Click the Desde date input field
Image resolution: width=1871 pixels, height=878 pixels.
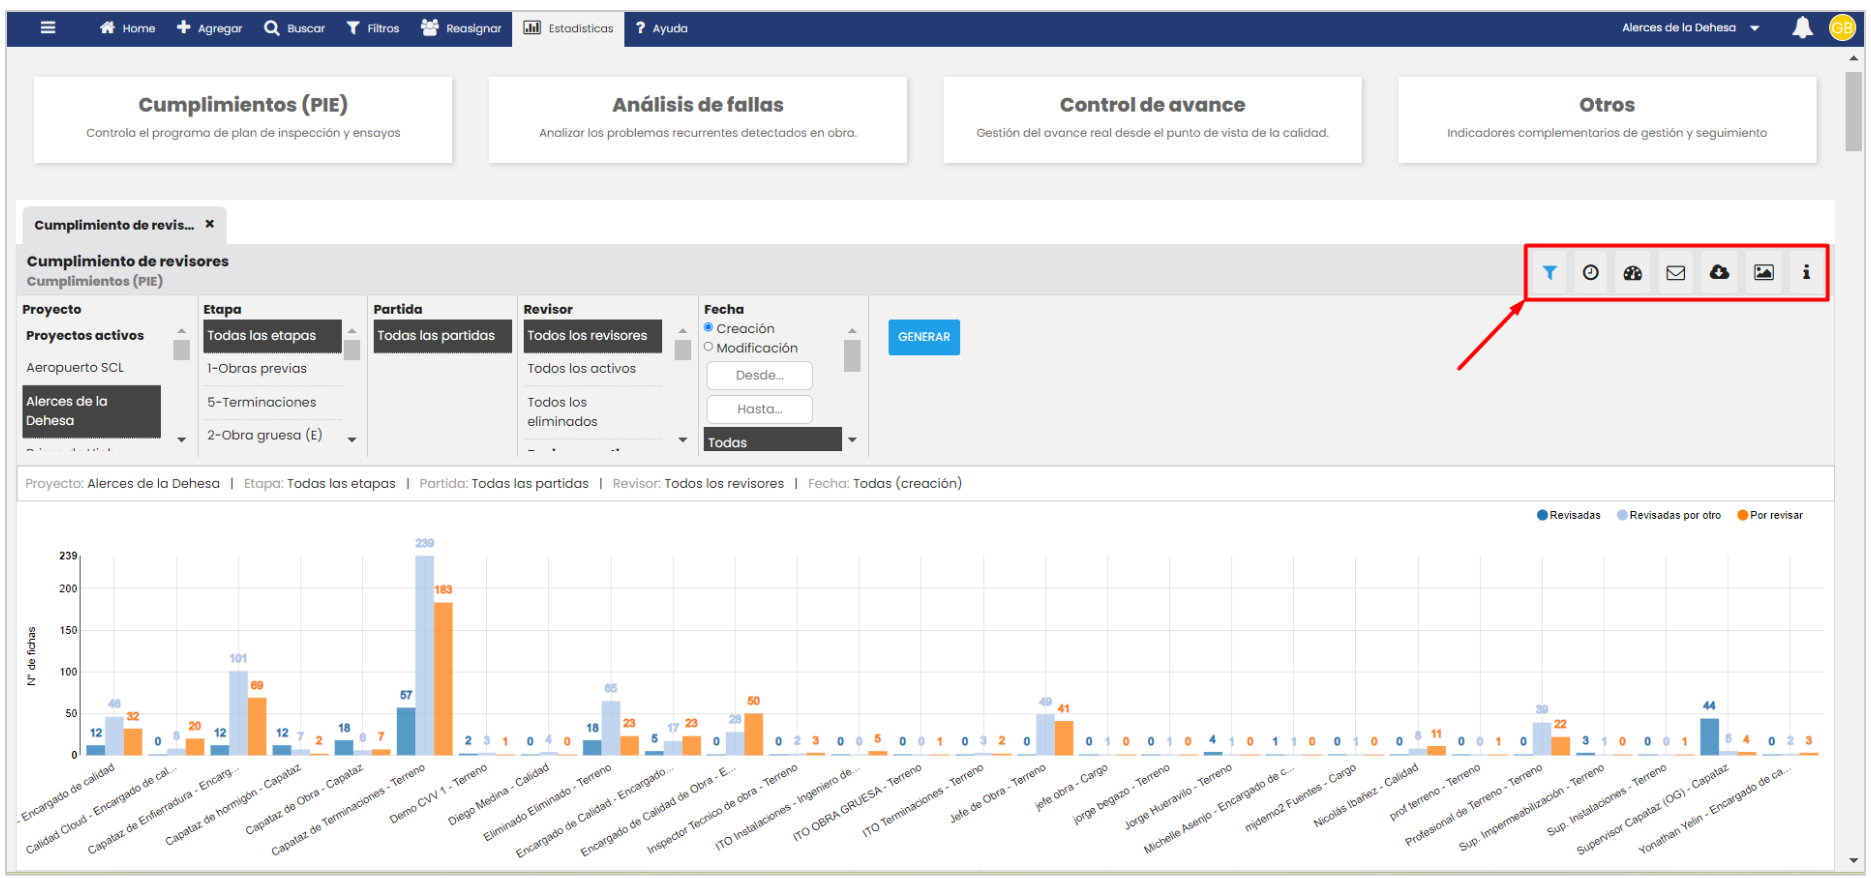pos(759,376)
